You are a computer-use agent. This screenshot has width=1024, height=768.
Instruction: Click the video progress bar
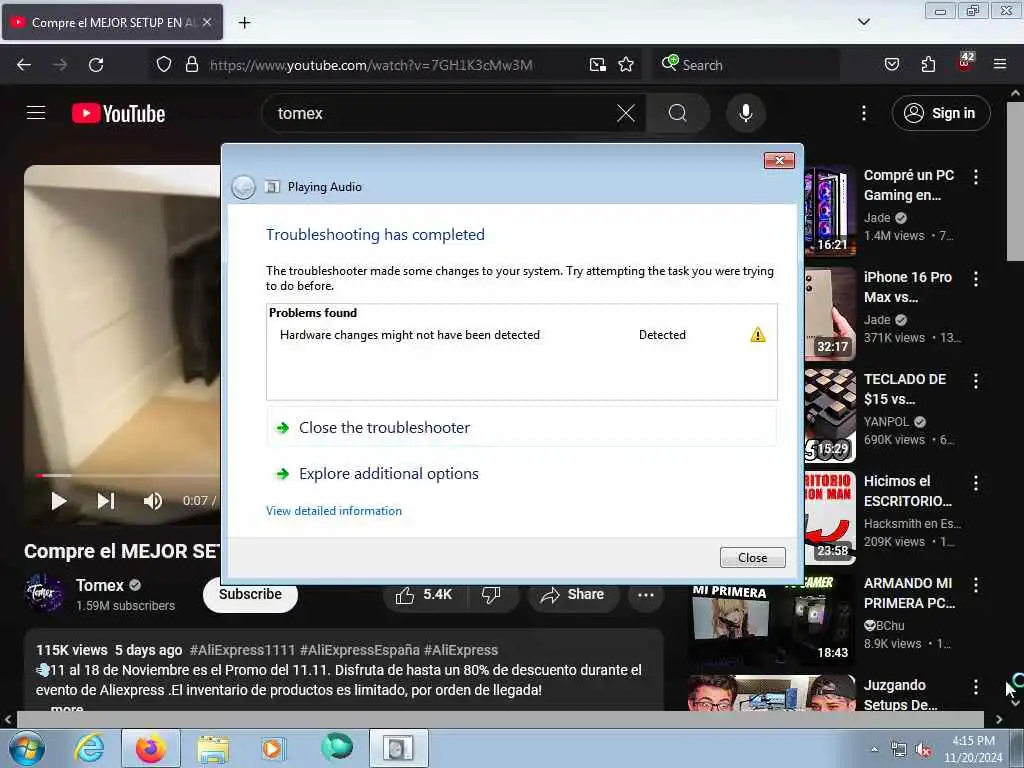127,475
